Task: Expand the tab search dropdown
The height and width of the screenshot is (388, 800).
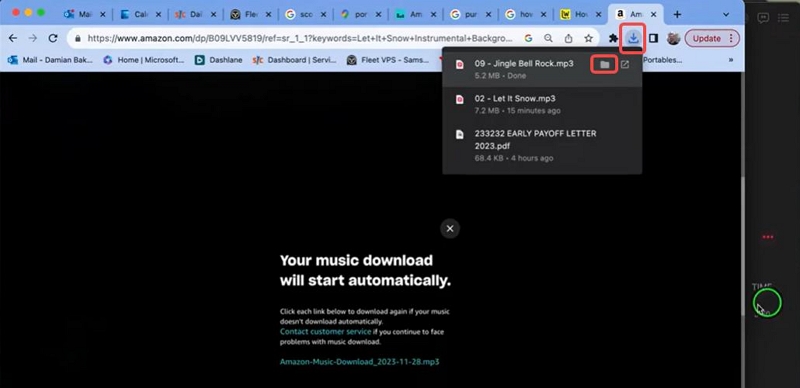Action: pyautogui.click(x=726, y=14)
